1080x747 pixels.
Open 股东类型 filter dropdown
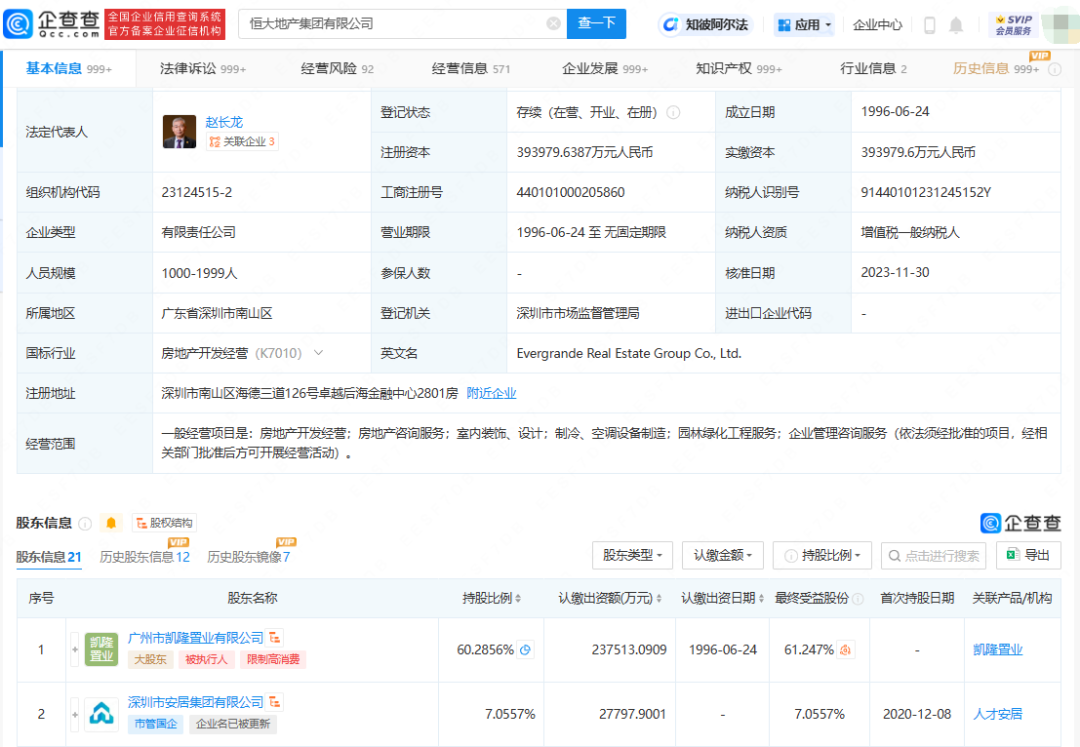tap(632, 555)
